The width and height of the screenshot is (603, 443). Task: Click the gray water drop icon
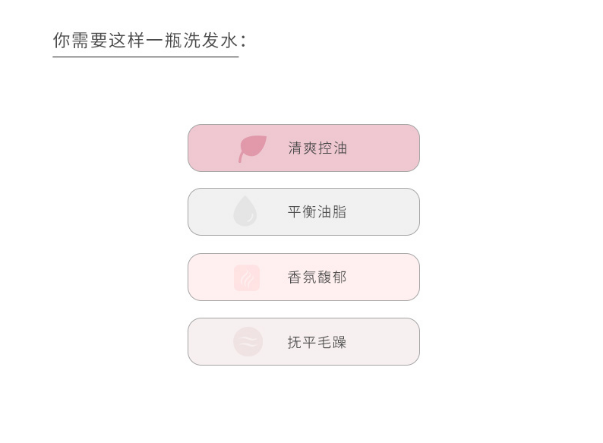click(245, 212)
